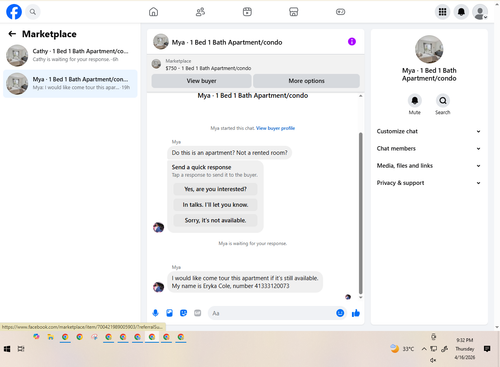This screenshot has height=367, width=500.
Task: Open Cathy's apartment conversation
Action: [x=70, y=55]
